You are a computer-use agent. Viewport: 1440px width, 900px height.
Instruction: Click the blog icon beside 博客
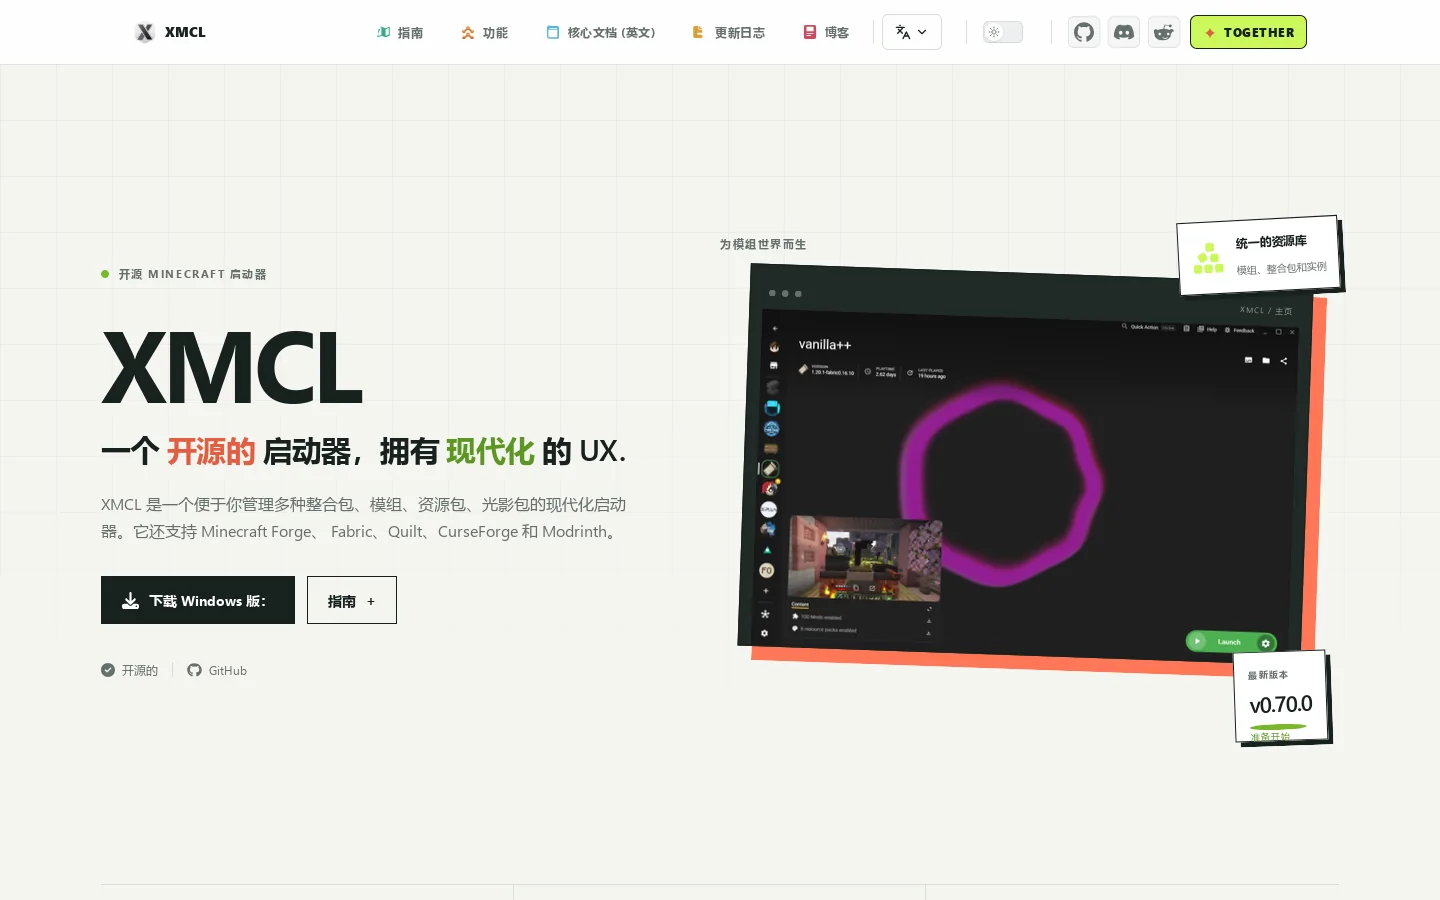click(810, 32)
